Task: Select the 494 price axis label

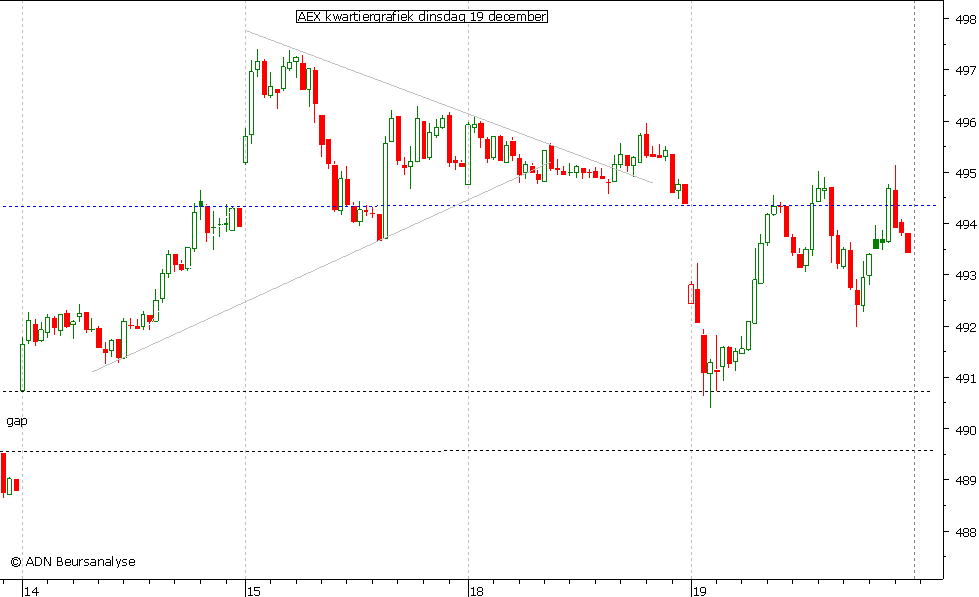Action: [x=965, y=224]
